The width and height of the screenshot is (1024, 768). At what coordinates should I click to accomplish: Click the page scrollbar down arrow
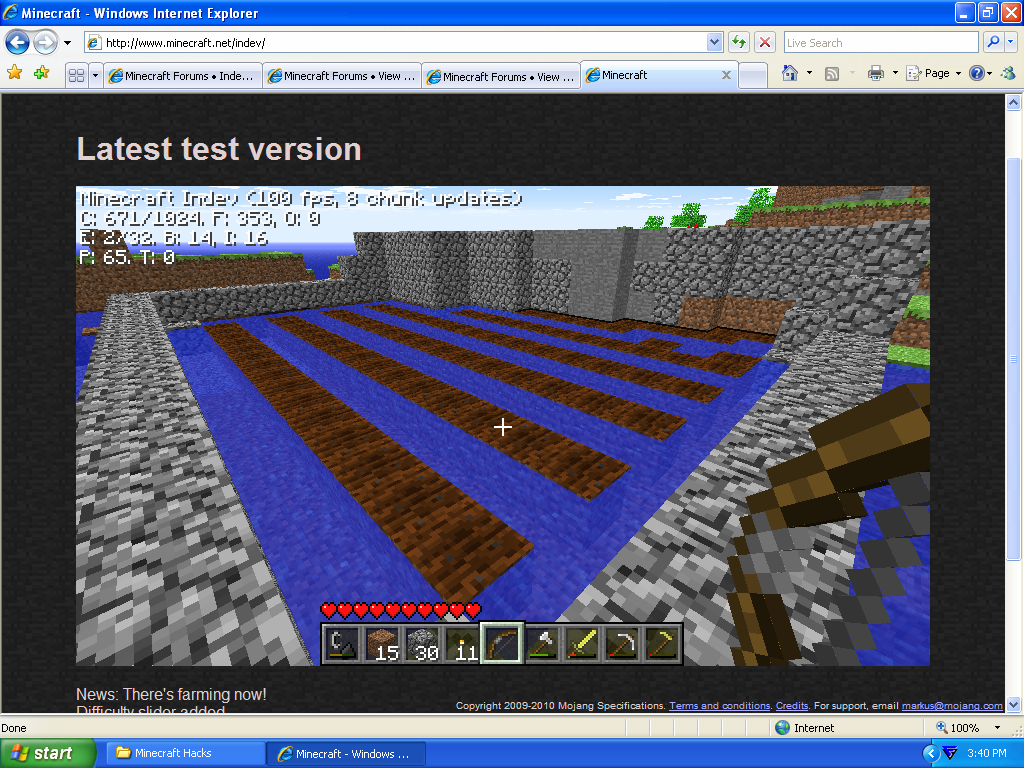[x=1013, y=705]
